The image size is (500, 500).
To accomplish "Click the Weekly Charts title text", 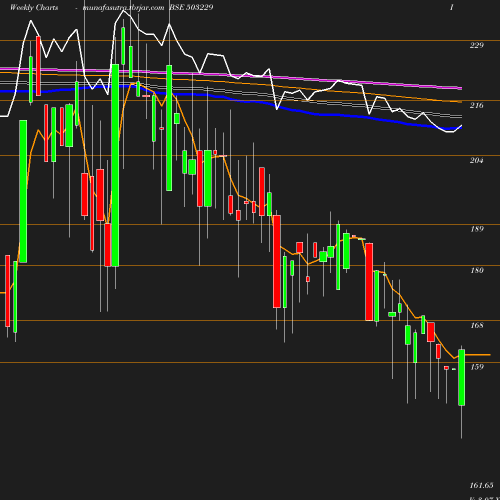I will coord(34,8).
